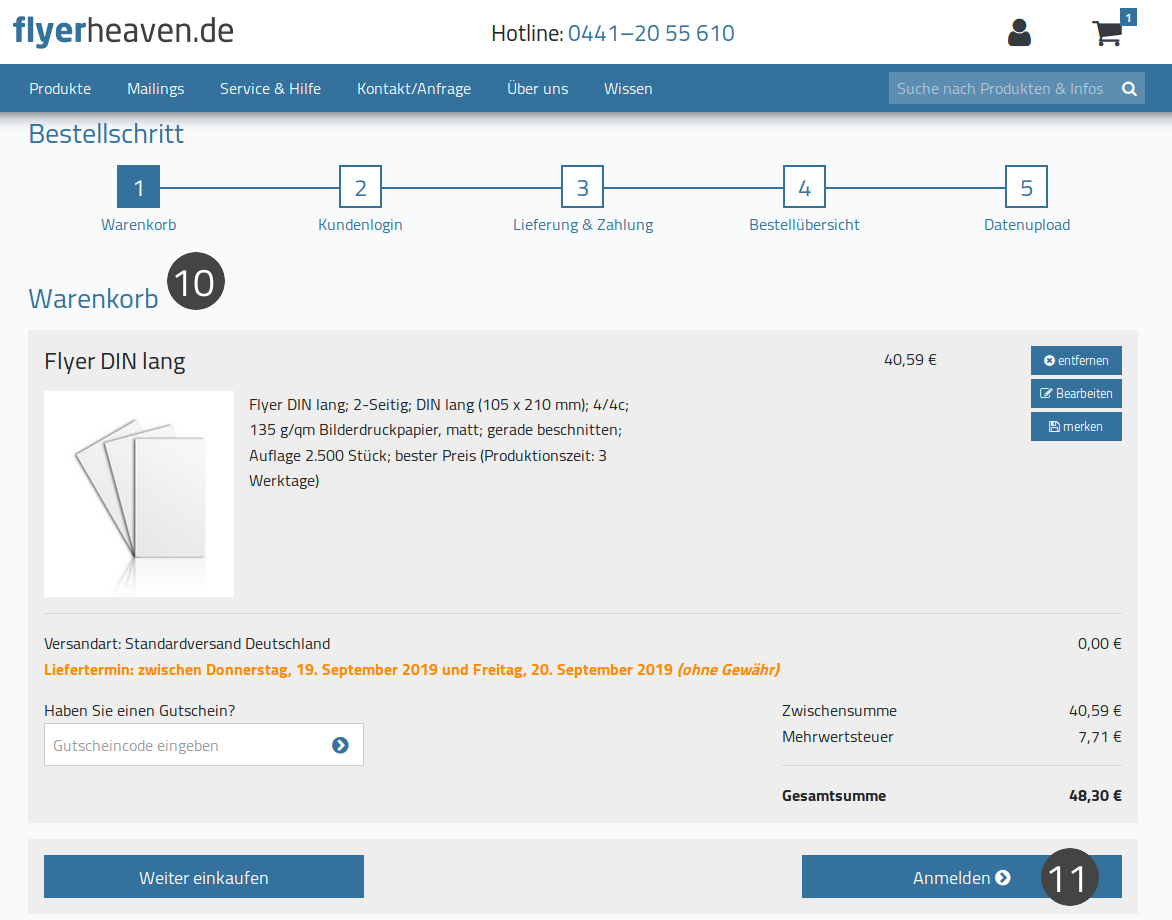Image resolution: width=1172 pixels, height=920 pixels.
Task: Open Service & Hilfe menu
Action: tap(271, 89)
